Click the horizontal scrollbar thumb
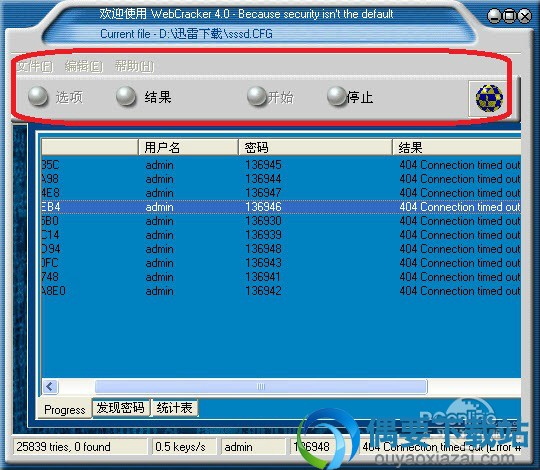This screenshot has height=470, width=540. pos(261,386)
